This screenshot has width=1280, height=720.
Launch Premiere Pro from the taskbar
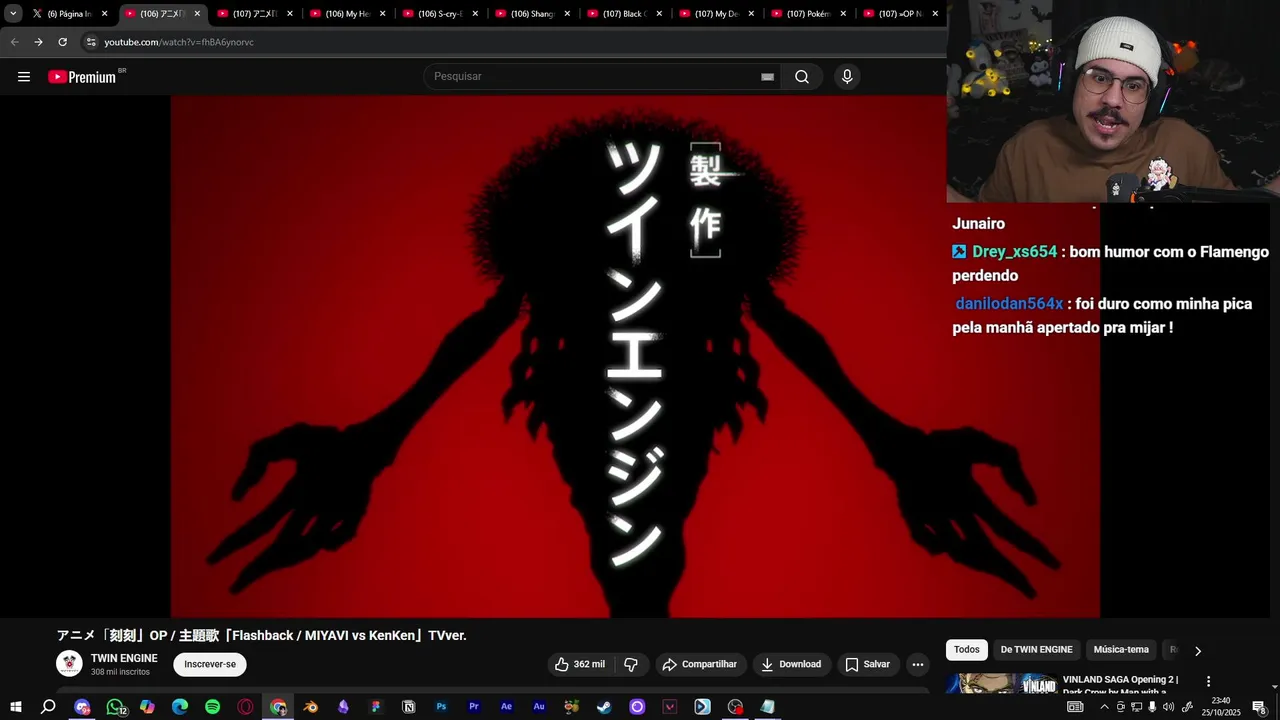[x=474, y=707]
